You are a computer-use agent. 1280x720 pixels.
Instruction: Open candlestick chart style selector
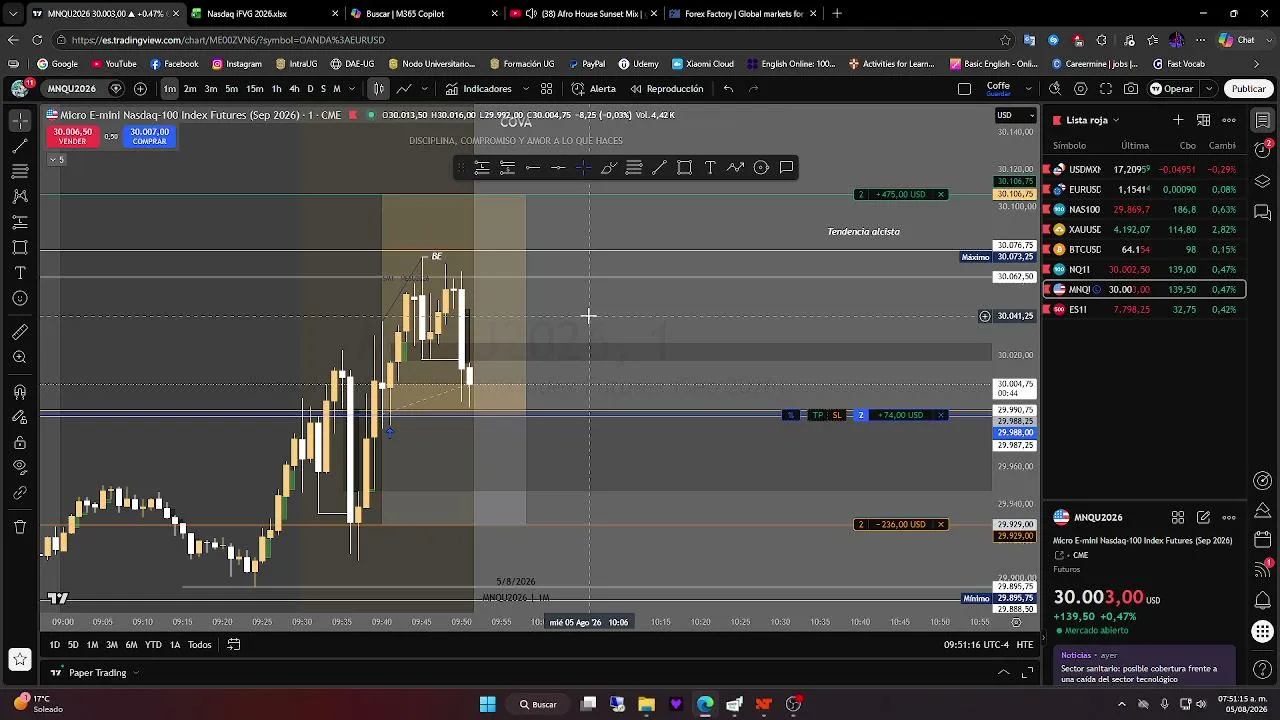pos(378,88)
